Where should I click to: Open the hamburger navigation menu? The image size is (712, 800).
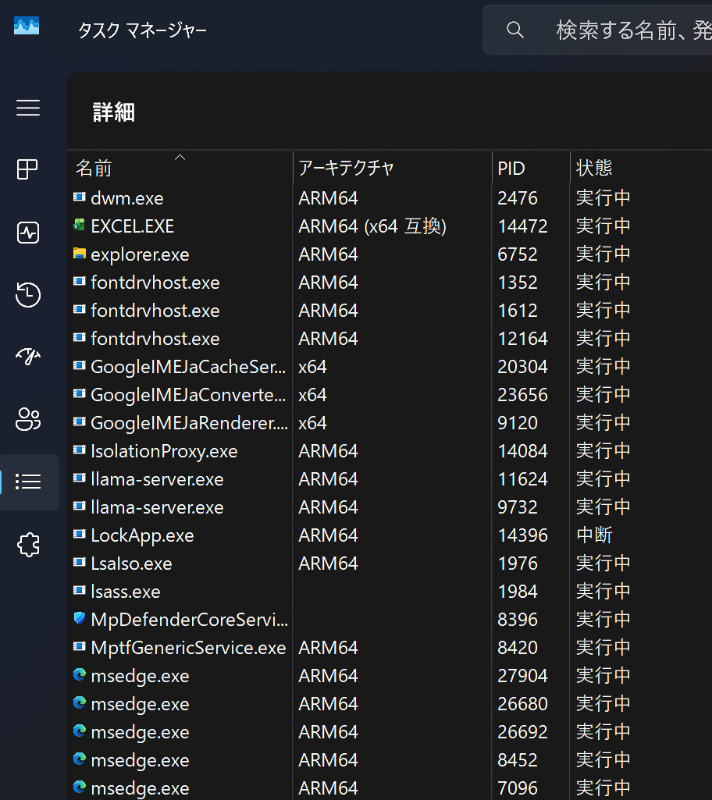click(28, 108)
